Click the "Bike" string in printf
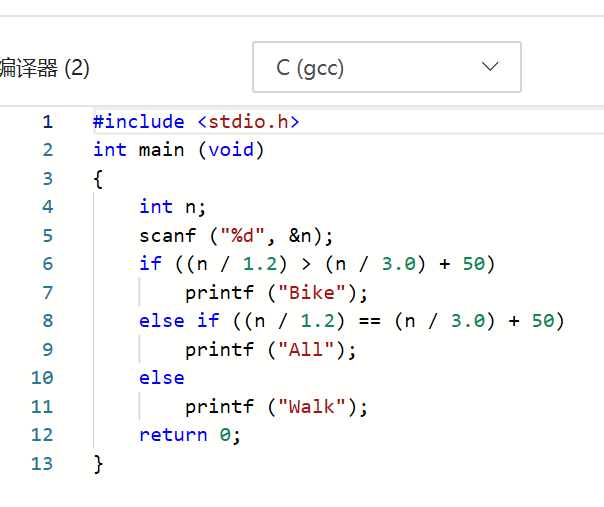This screenshot has width=604, height=507. (x=313, y=293)
